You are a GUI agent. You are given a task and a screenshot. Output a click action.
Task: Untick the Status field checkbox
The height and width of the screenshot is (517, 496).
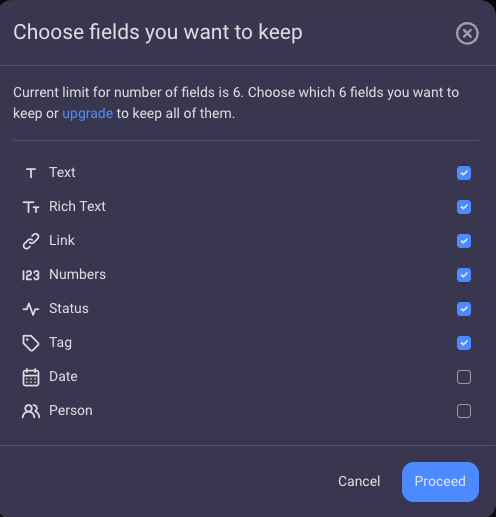[x=464, y=309]
